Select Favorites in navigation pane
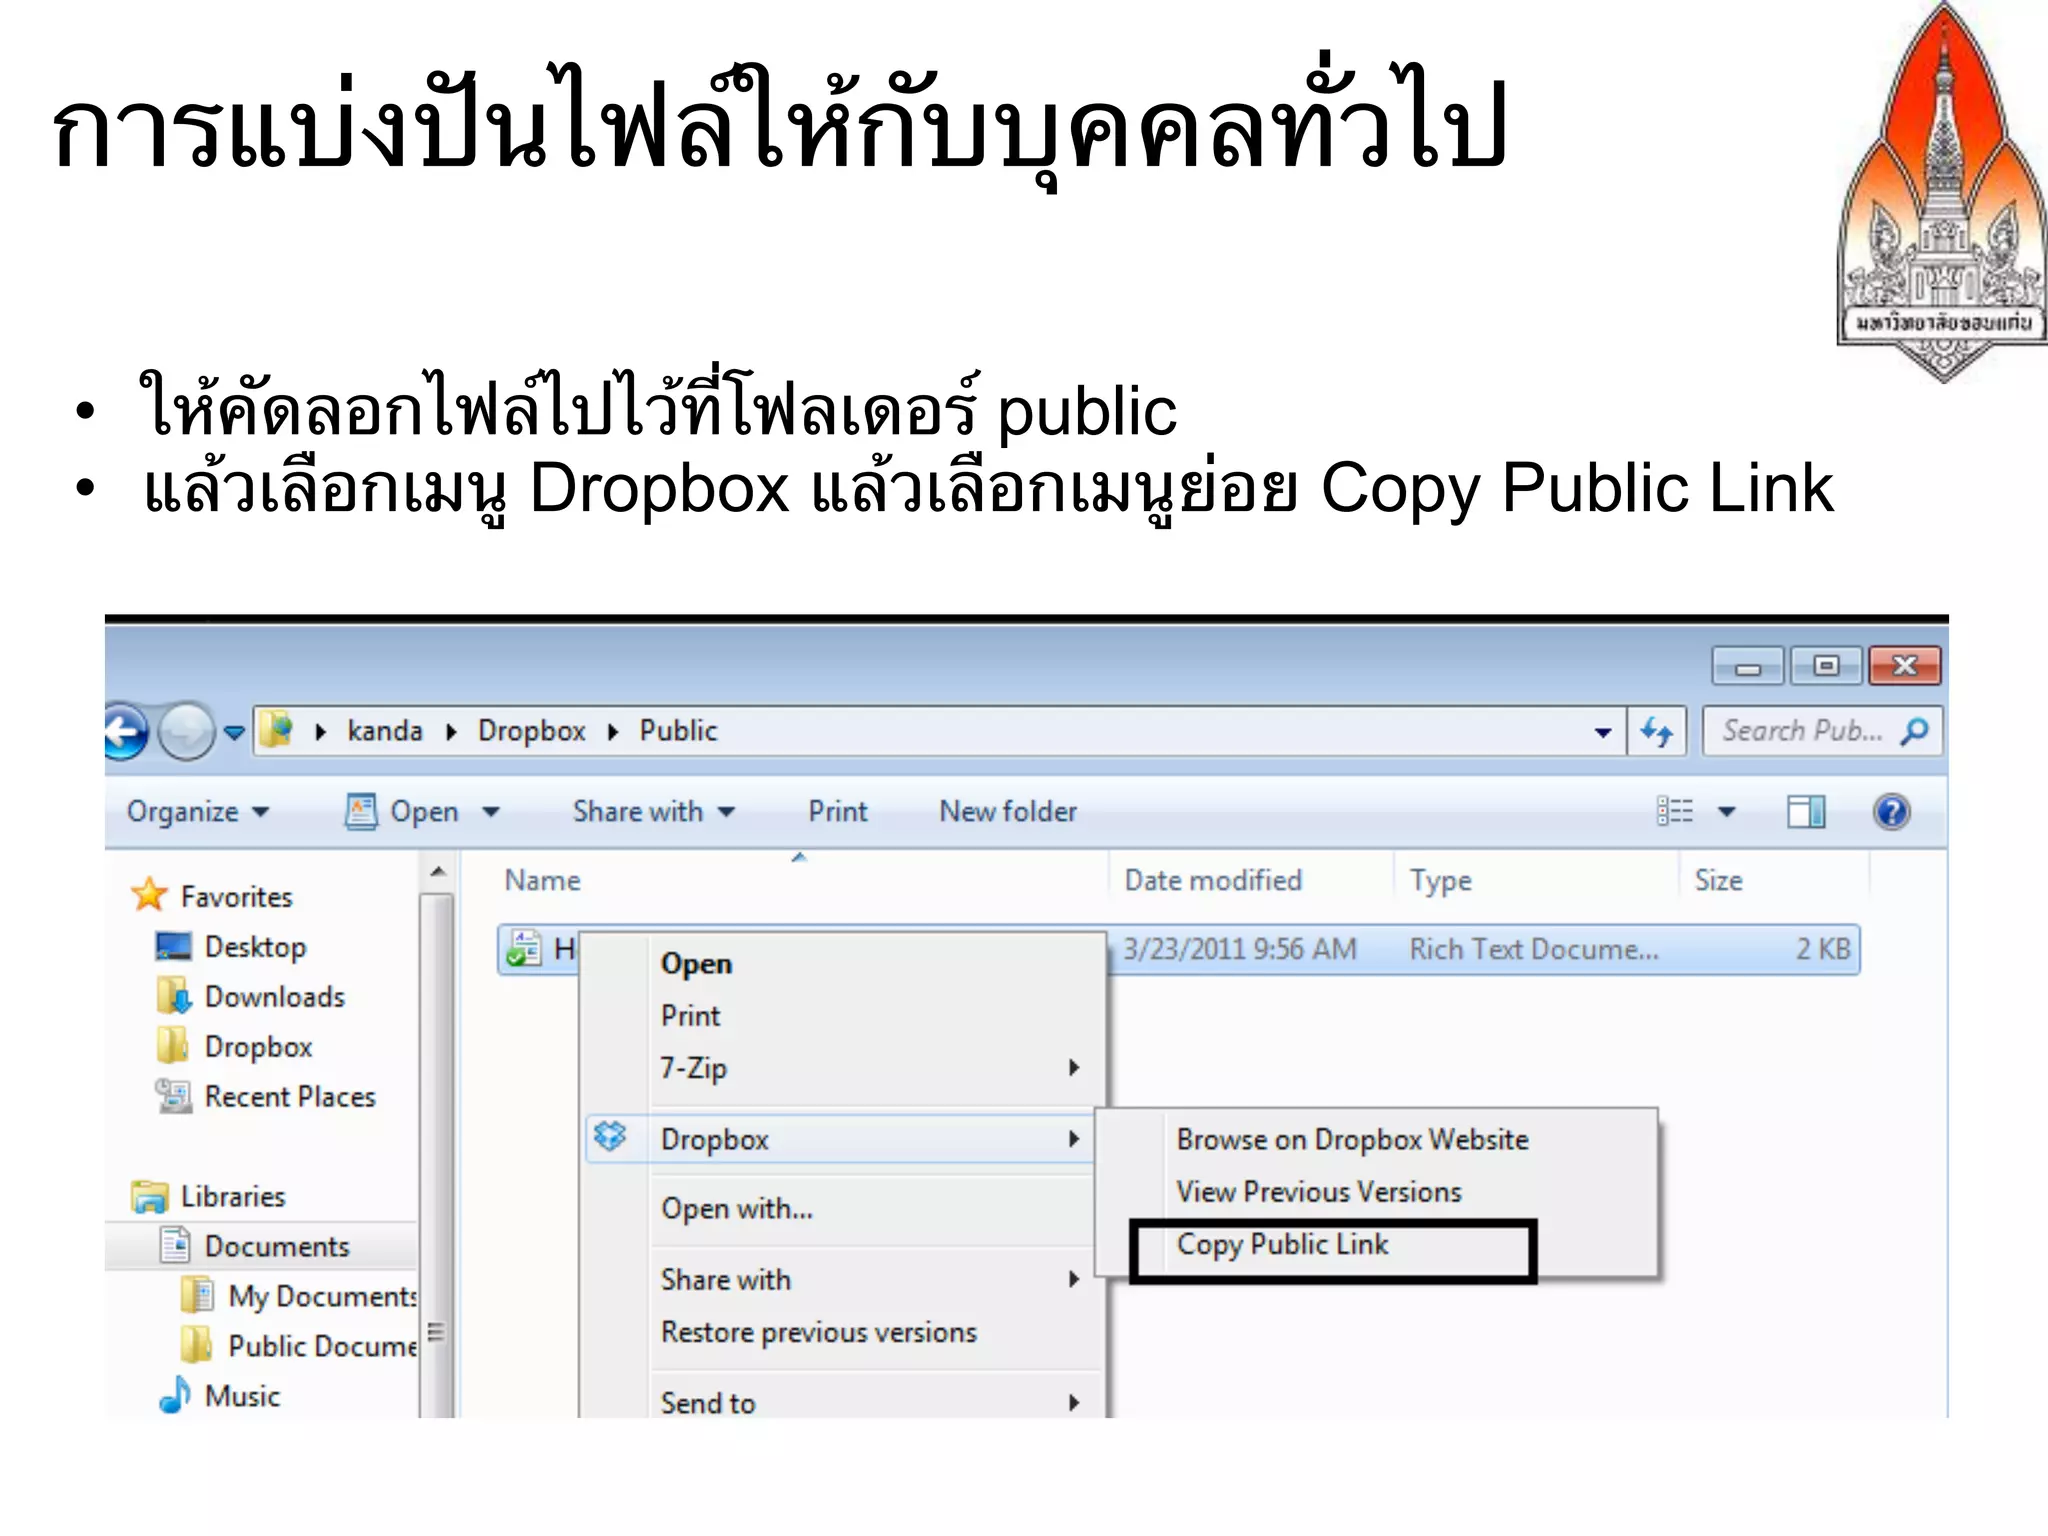 tap(236, 897)
